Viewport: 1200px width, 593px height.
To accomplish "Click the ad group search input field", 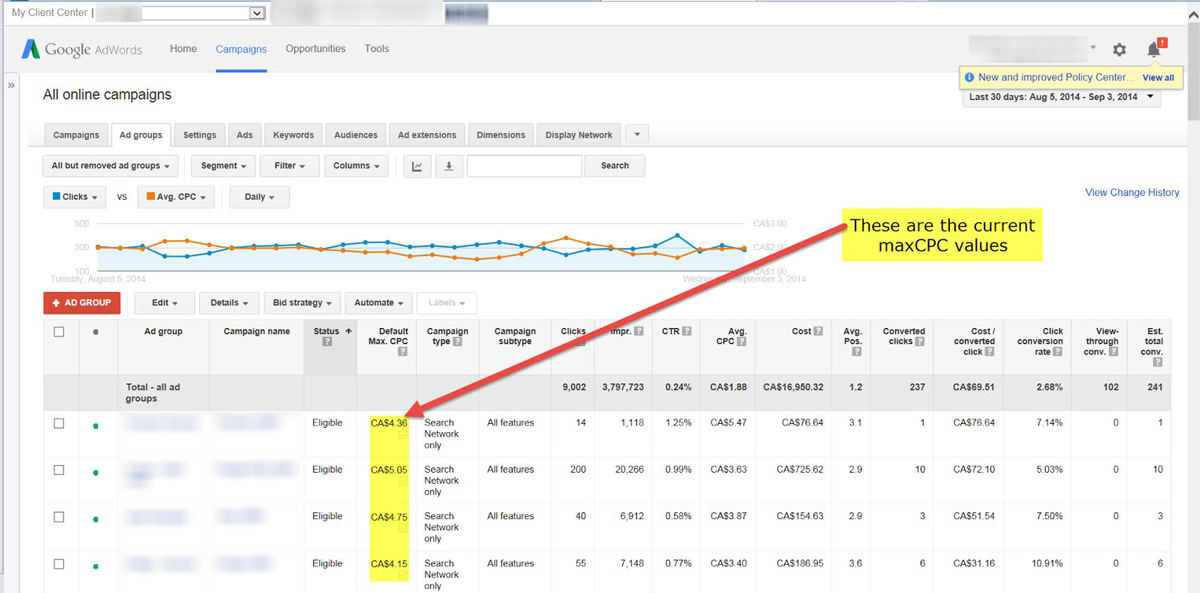I will [524, 166].
